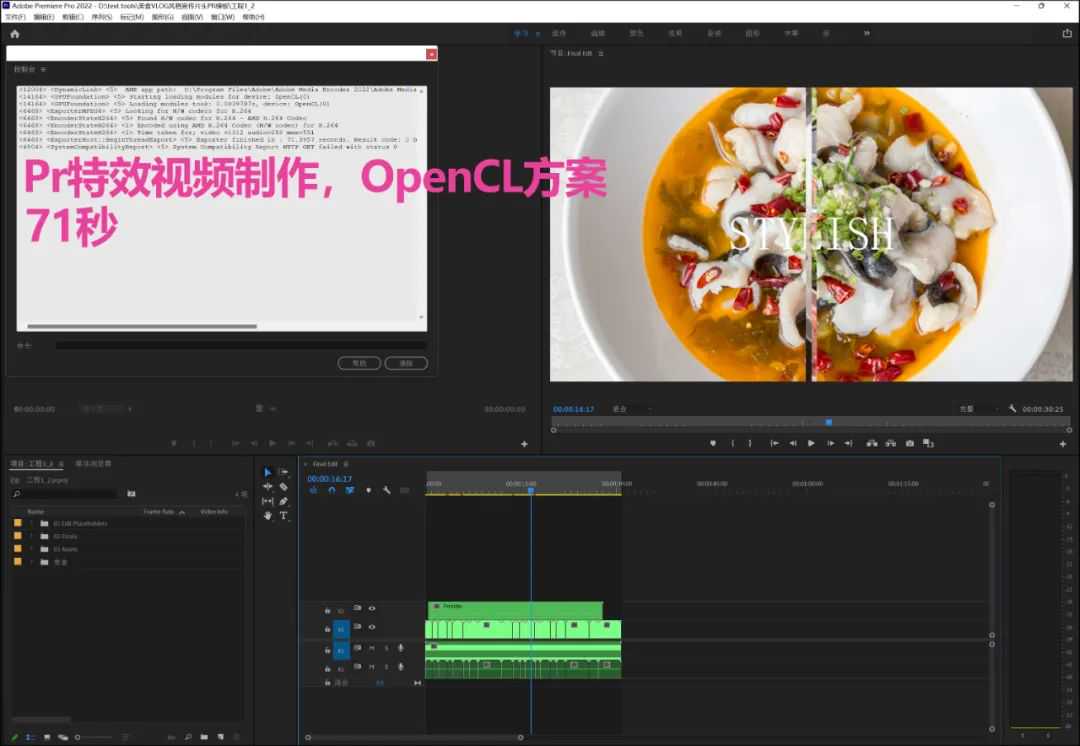Open the 文件(F) menu

point(15,17)
